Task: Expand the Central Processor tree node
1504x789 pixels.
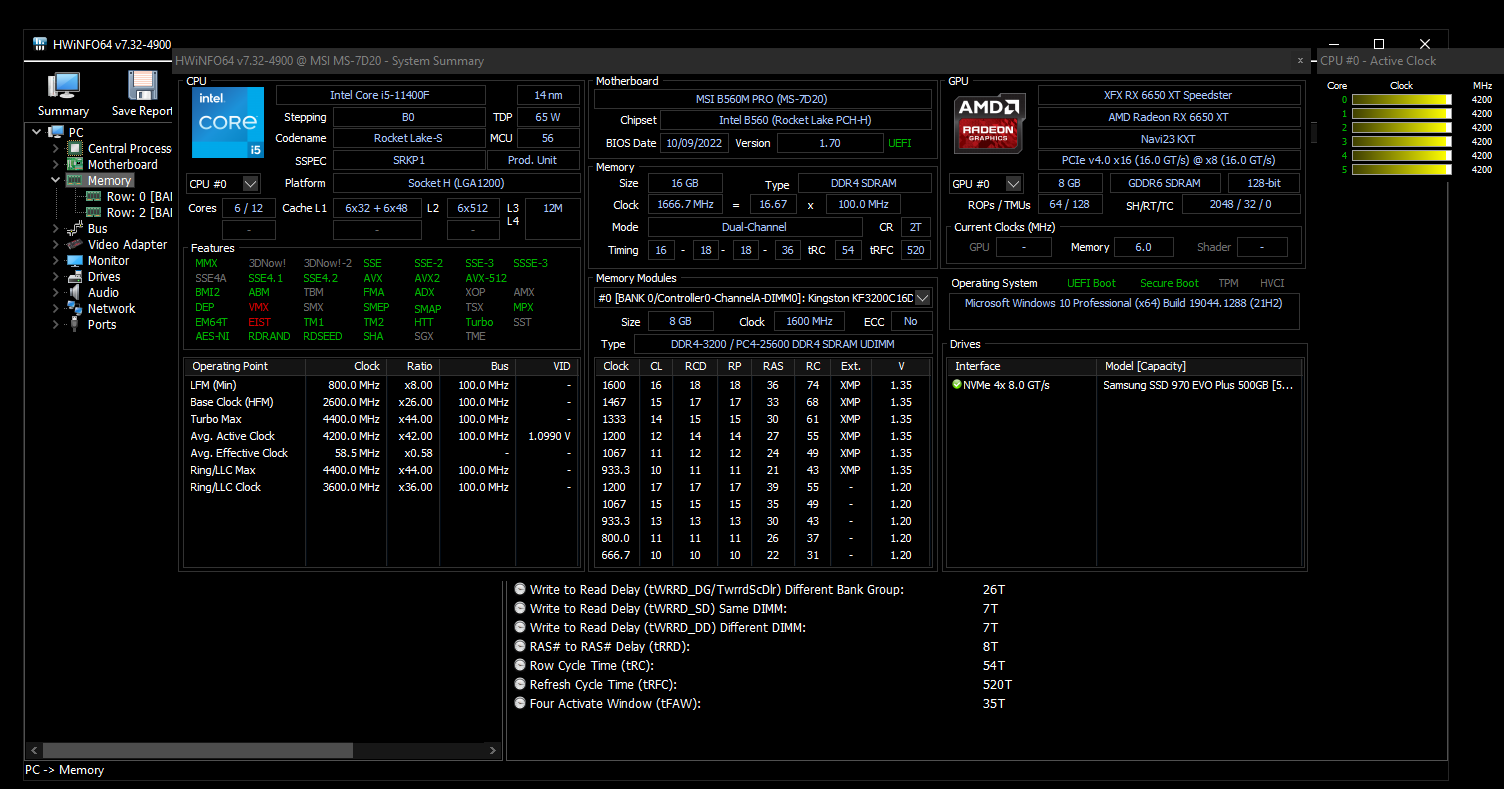Action: point(56,148)
